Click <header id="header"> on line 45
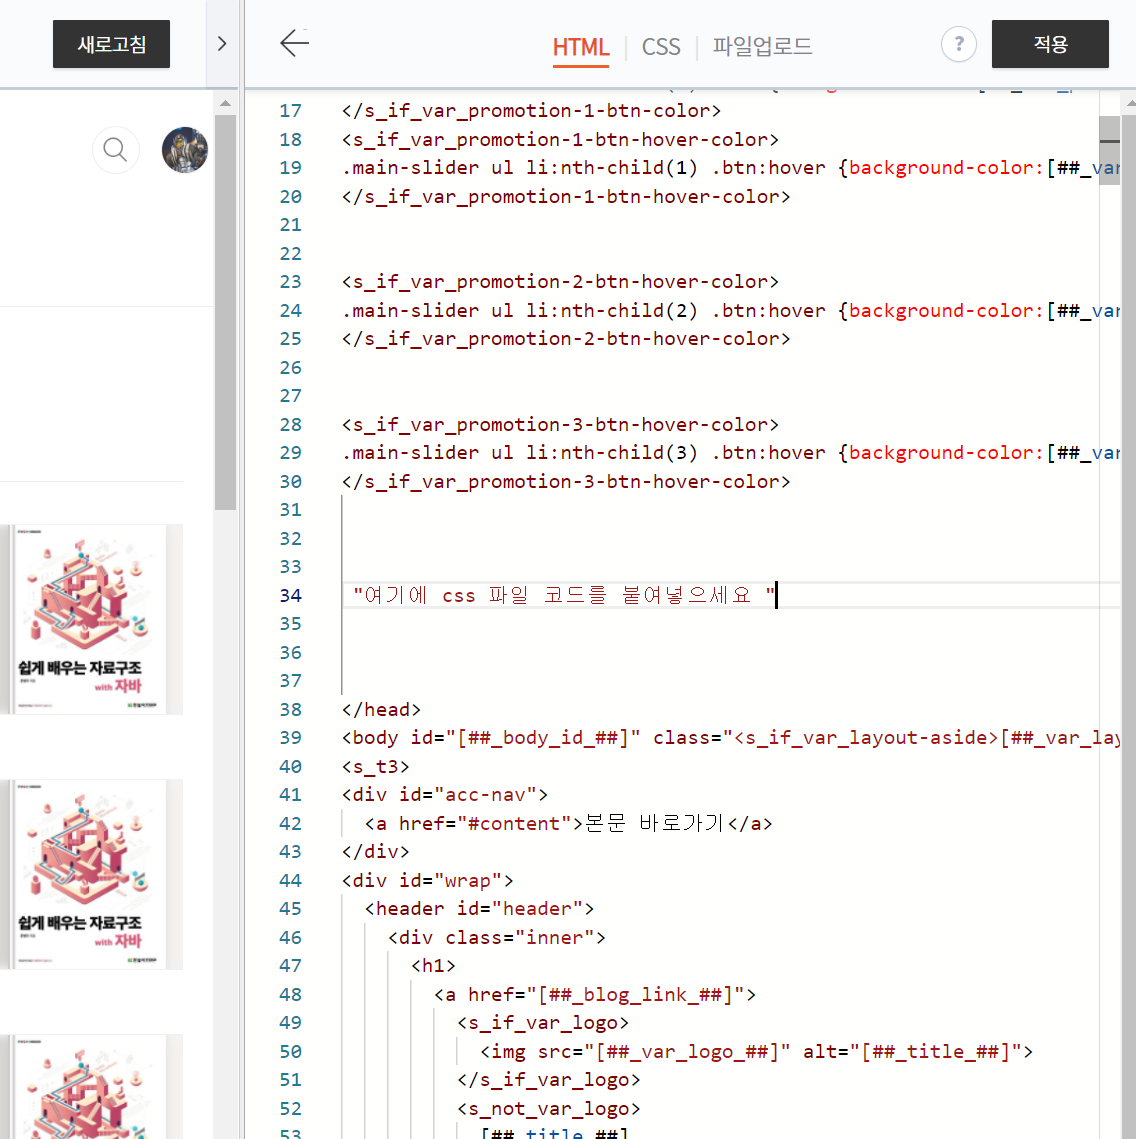 point(479,909)
